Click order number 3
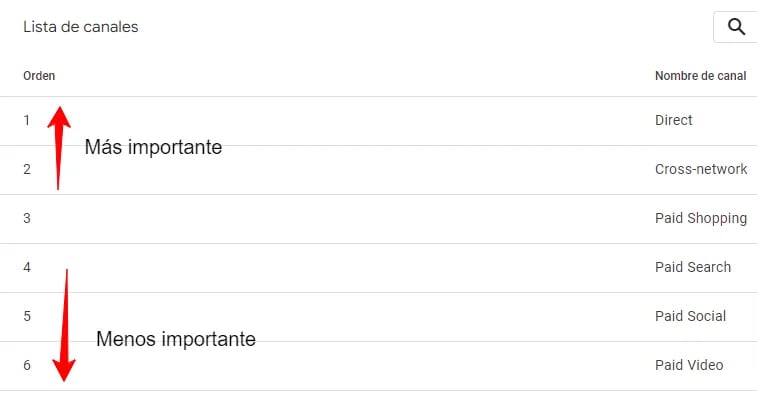Image resolution: width=757 pixels, height=396 pixels. [27, 218]
